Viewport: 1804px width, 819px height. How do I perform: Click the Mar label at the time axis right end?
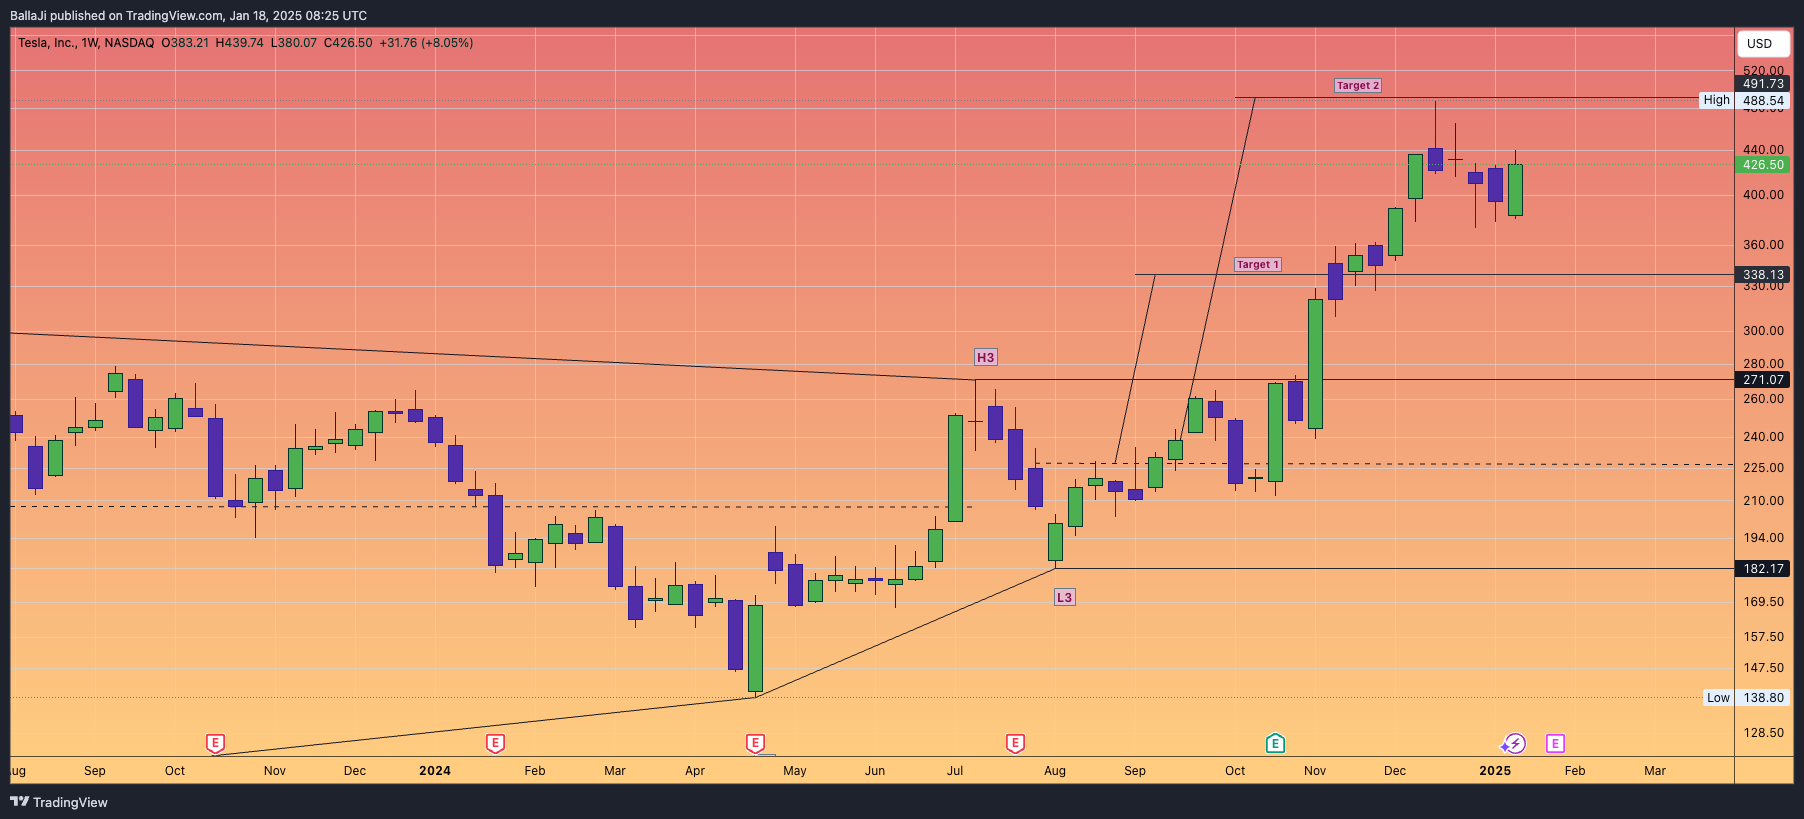click(1655, 771)
